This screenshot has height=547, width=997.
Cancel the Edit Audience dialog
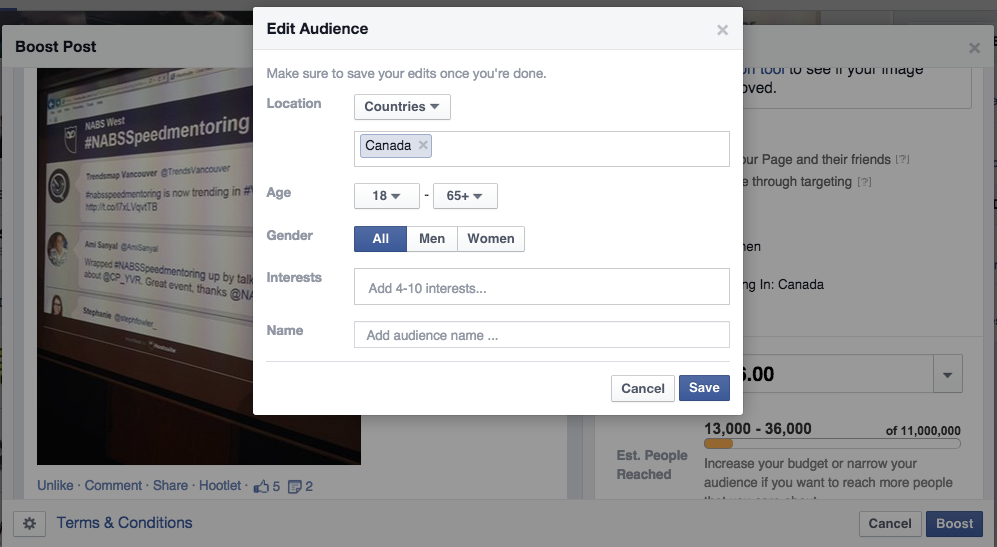point(643,389)
